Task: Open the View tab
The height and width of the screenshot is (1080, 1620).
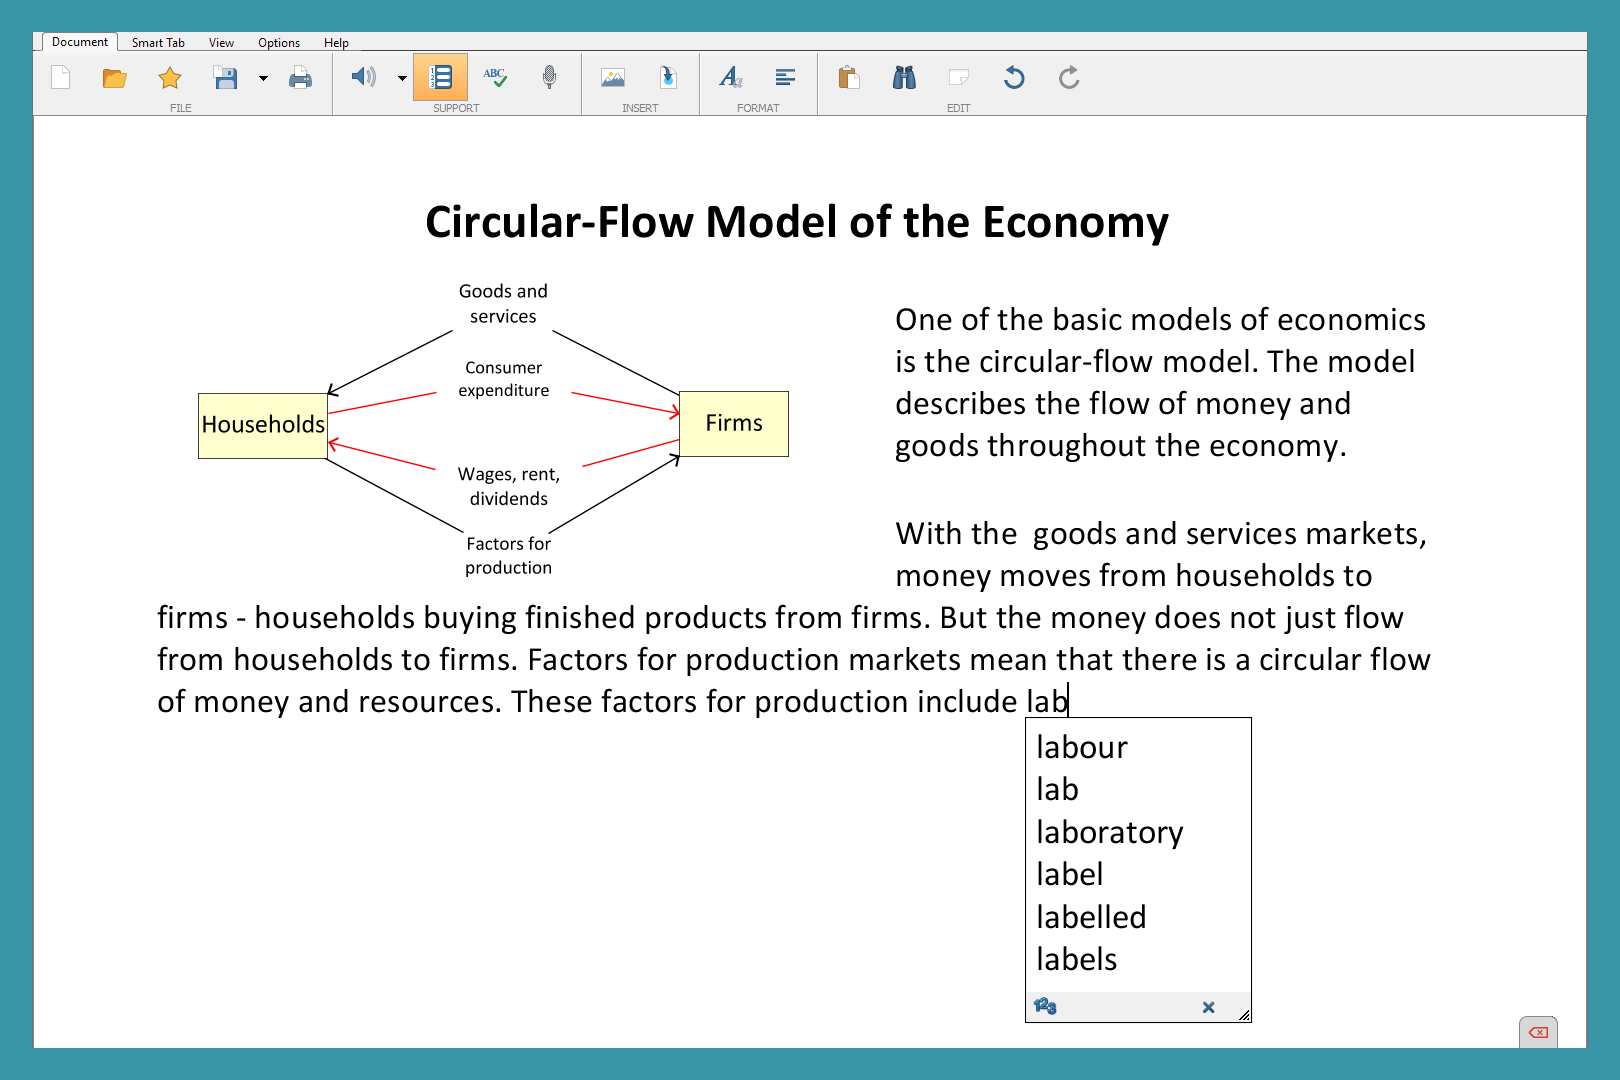Action: (221, 43)
